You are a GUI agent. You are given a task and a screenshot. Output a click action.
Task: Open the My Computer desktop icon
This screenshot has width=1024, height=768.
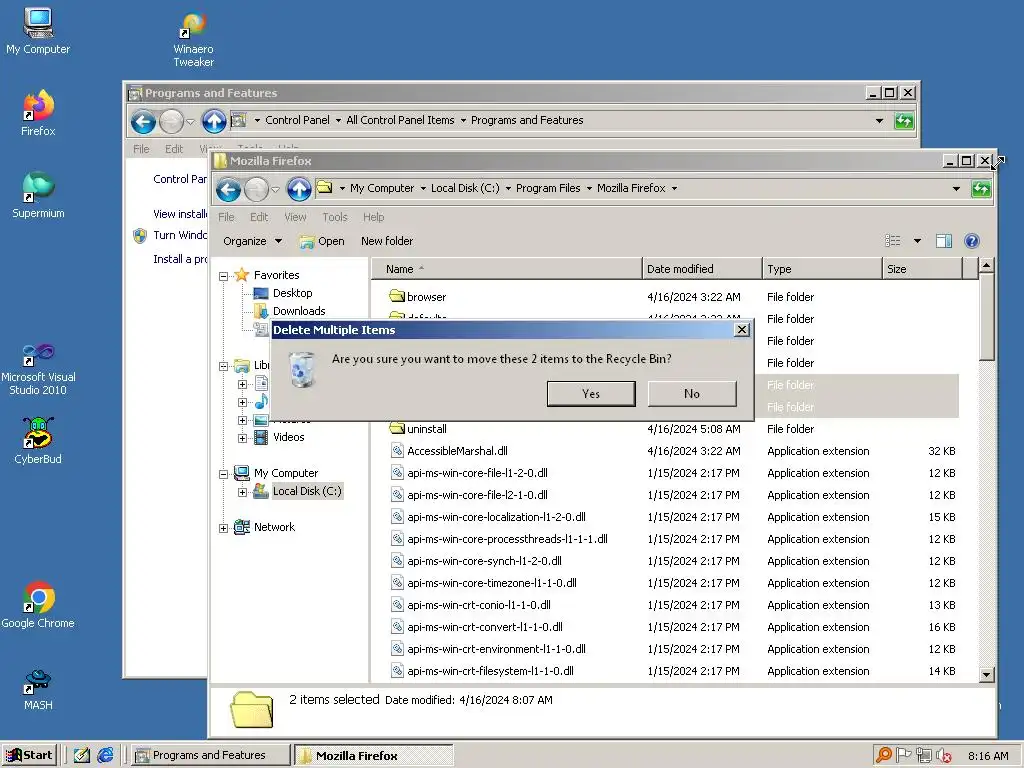coord(38,31)
